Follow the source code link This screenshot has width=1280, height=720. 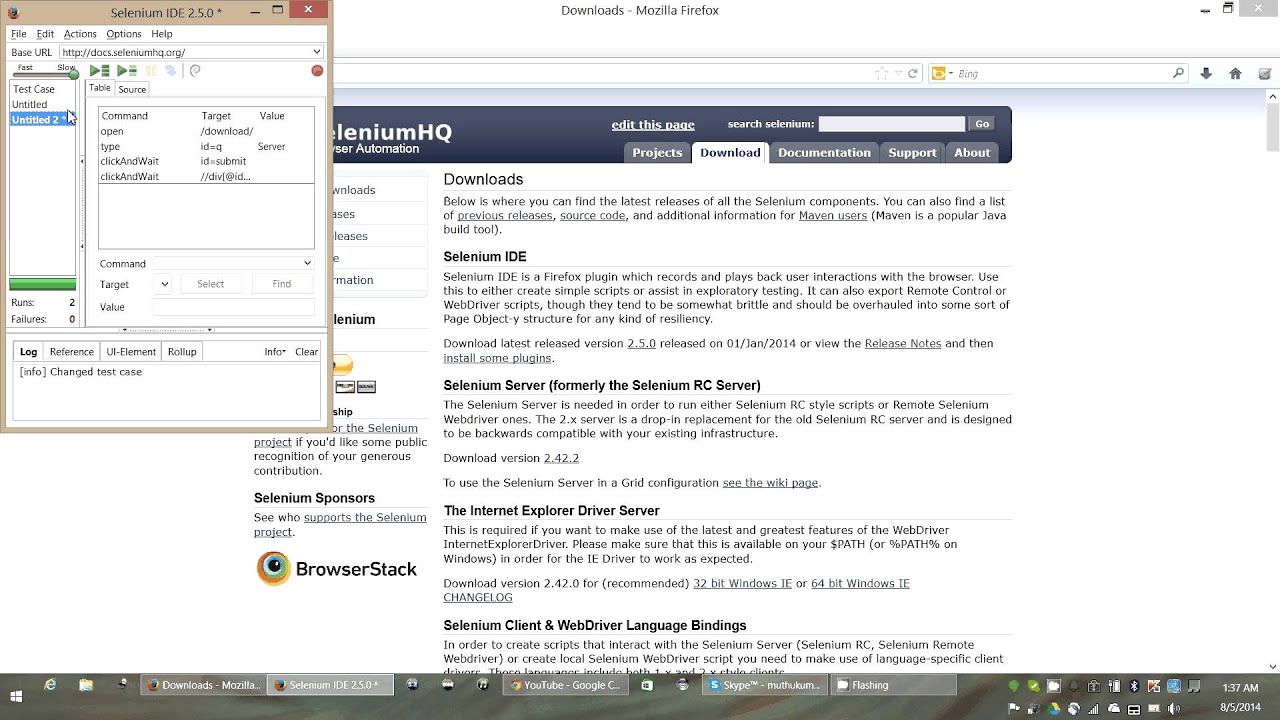coord(593,216)
